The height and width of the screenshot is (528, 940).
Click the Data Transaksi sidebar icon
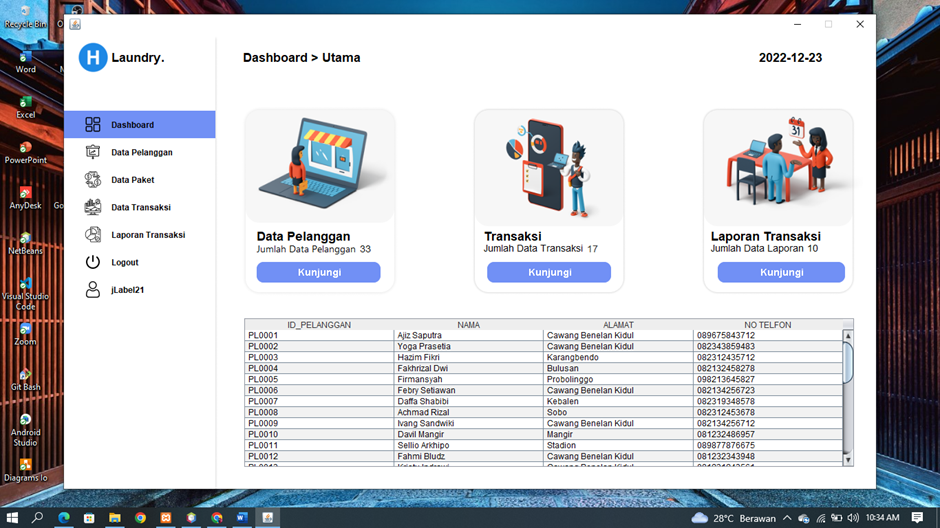tap(93, 207)
